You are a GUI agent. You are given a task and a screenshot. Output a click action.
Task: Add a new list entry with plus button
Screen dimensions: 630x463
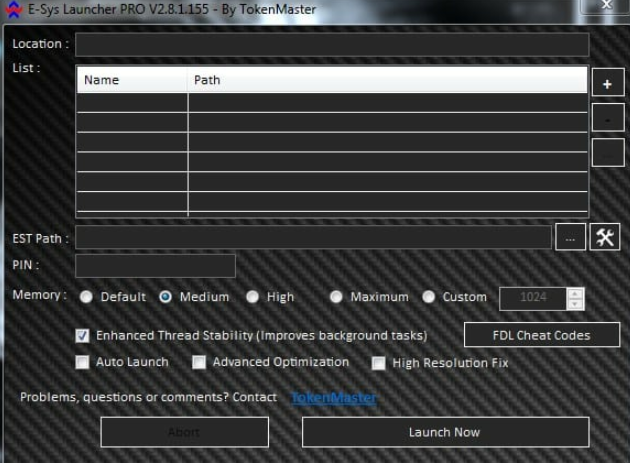coord(608,83)
